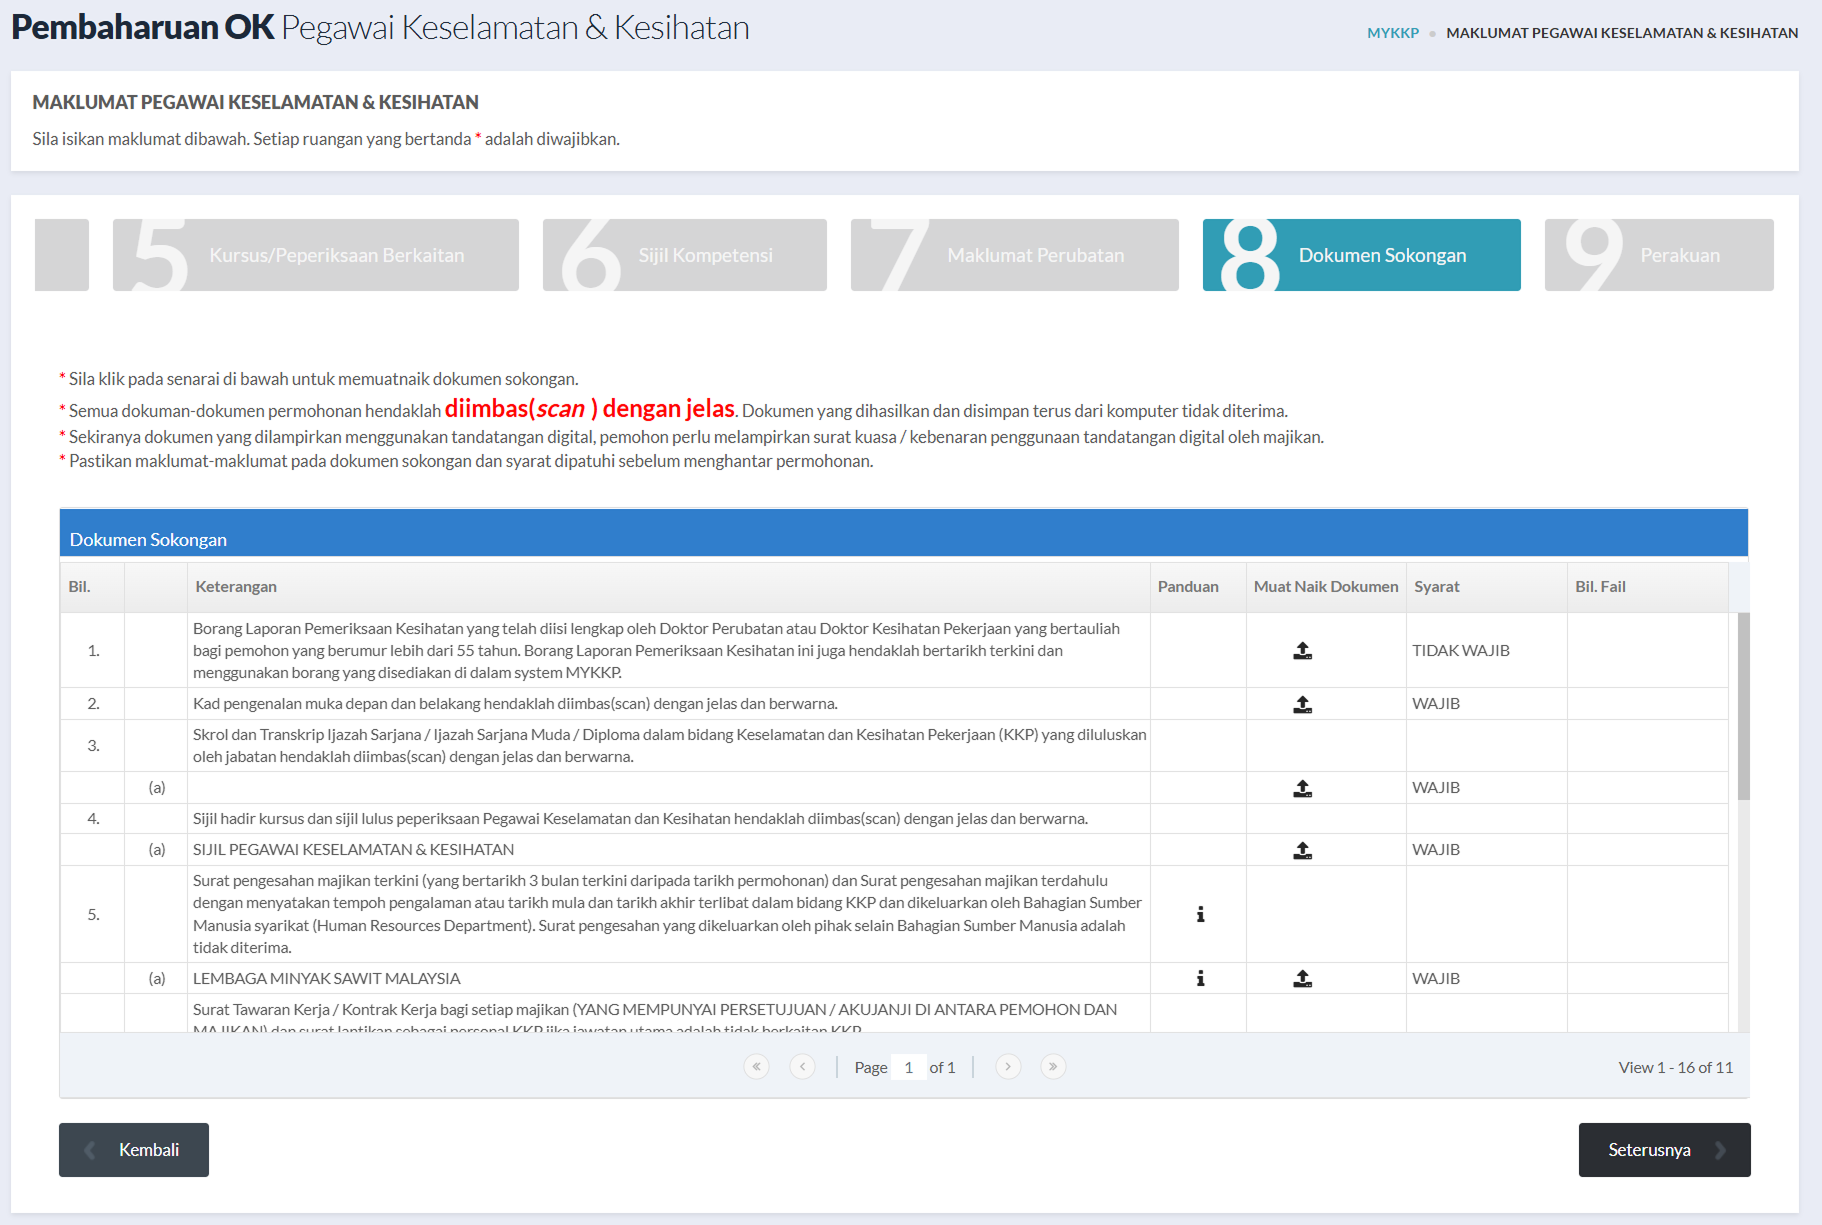
Task: View guidance info icon for row 5
Action: [1200, 914]
